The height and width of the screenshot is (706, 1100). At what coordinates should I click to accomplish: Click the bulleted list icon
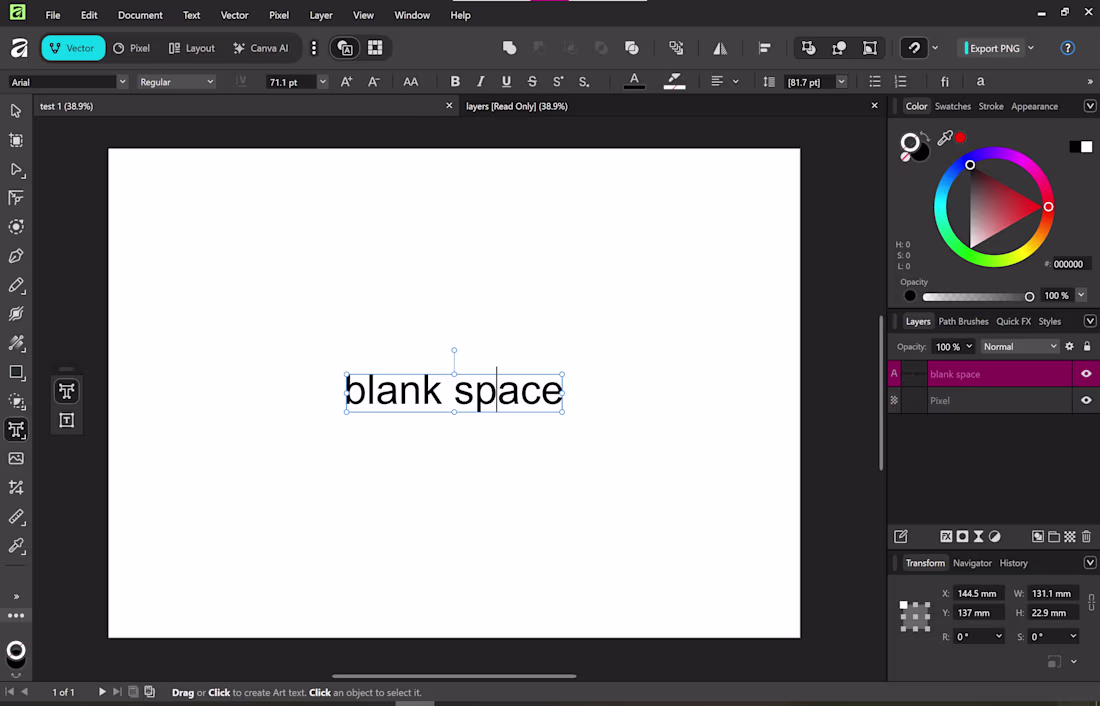pyautogui.click(x=875, y=82)
